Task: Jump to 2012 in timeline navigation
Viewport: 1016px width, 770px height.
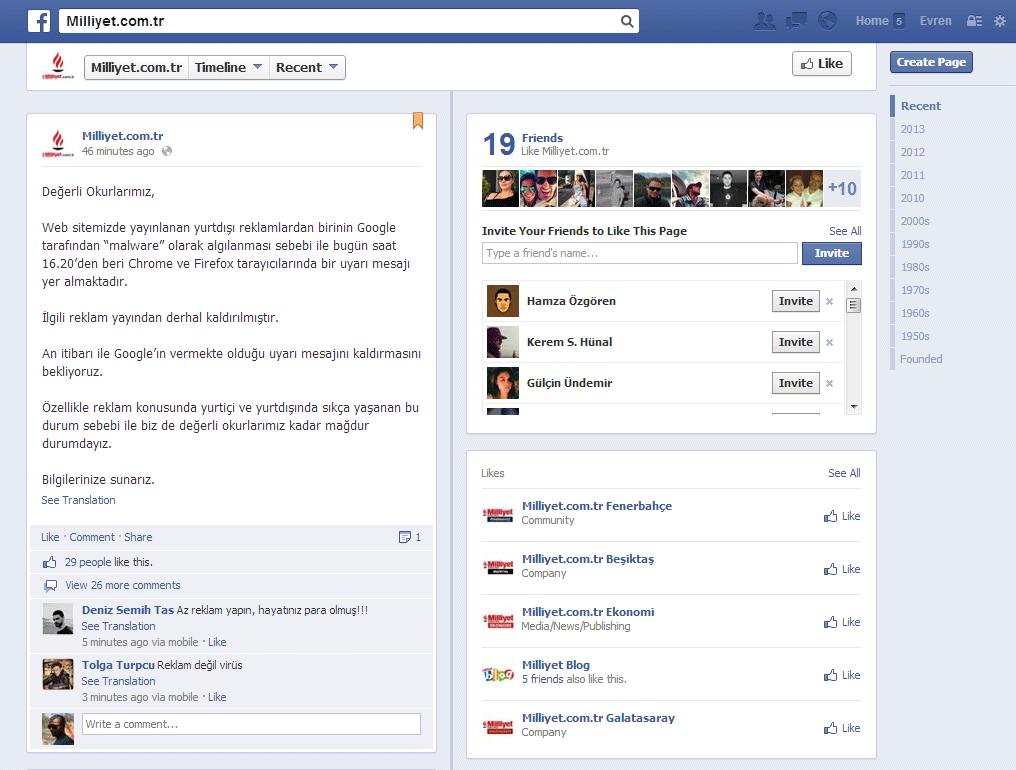Action: (912, 152)
